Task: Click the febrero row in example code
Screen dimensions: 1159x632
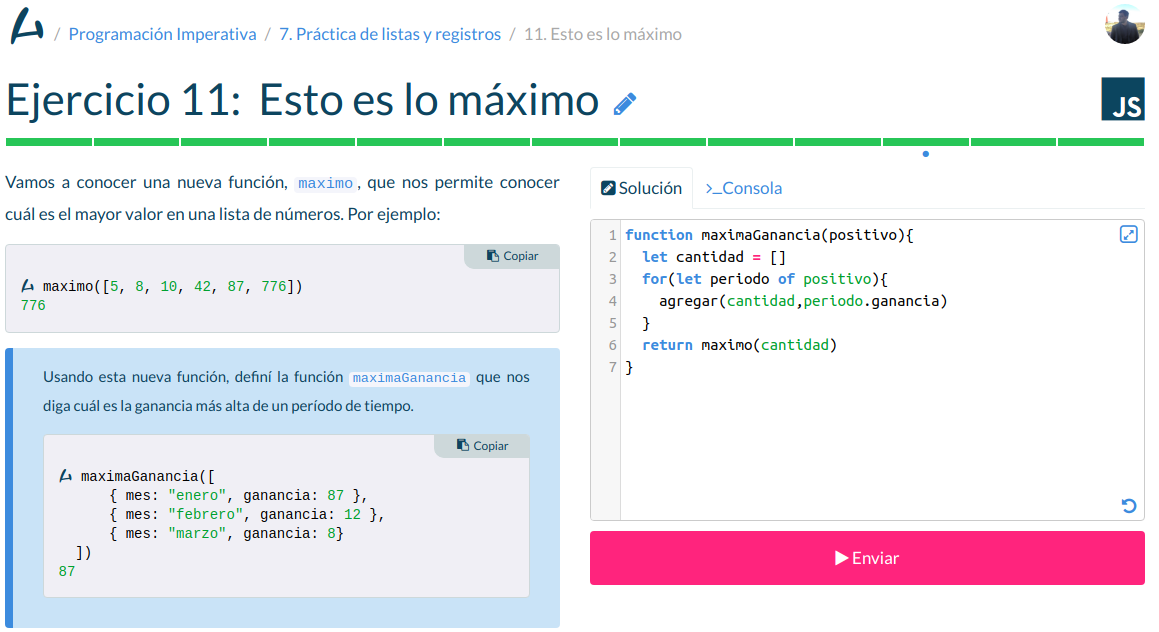Action: click(x=247, y=514)
